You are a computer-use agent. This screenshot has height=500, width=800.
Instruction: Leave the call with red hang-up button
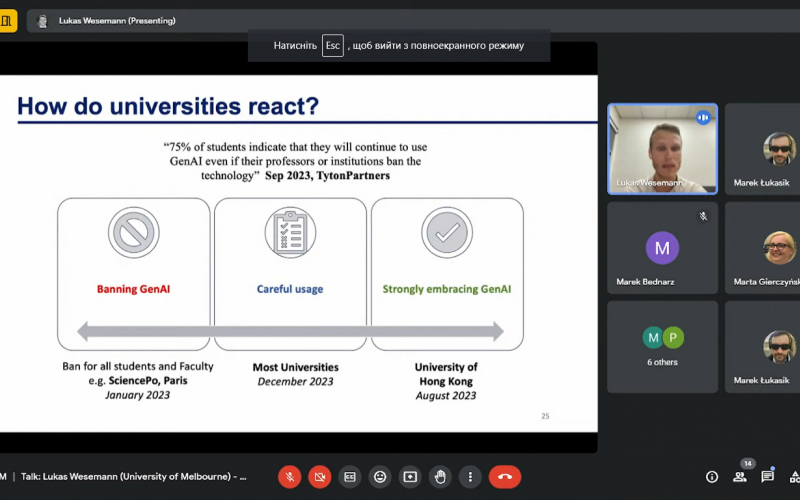pyautogui.click(x=505, y=477)
